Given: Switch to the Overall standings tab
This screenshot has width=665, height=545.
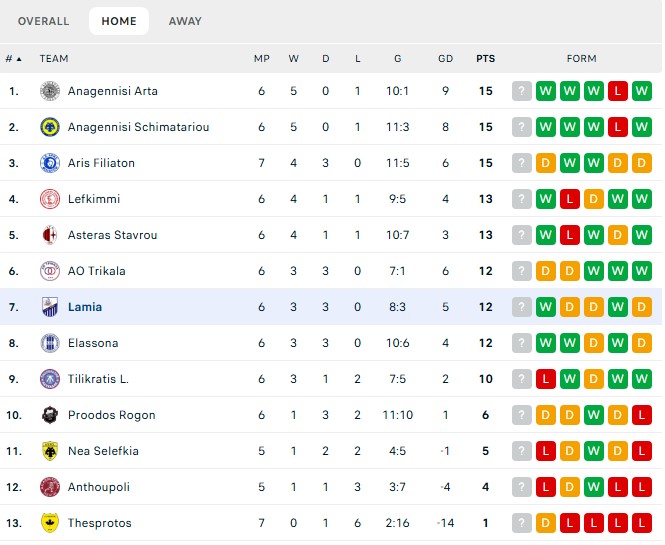Looking at the screenshot, I should click(44, 21).
